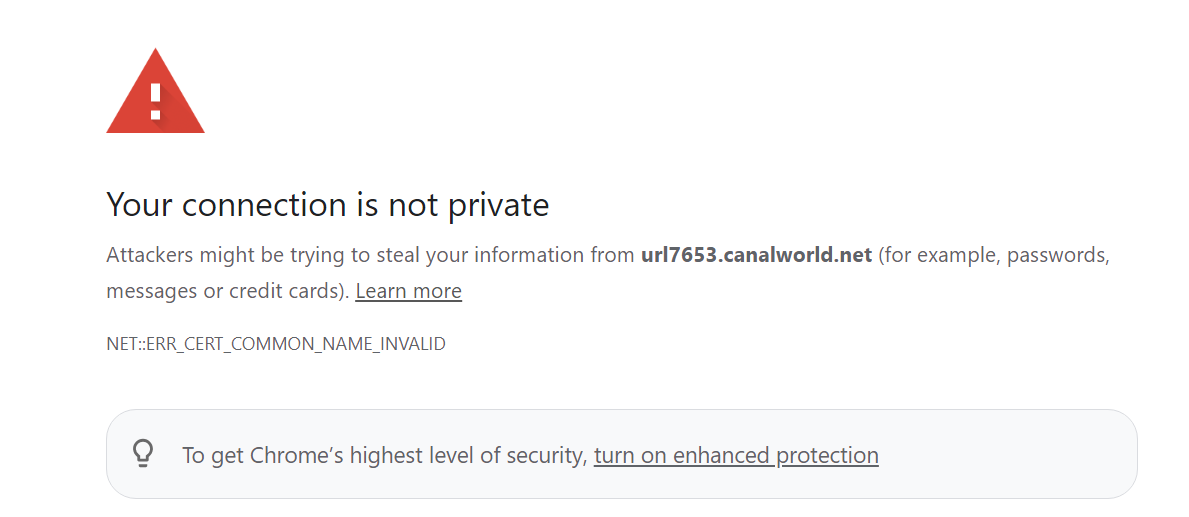The width and height of the screenshot is (1189, 517).
Task: Click the messages or credit cards text
Action: click(x=227, y=291)
